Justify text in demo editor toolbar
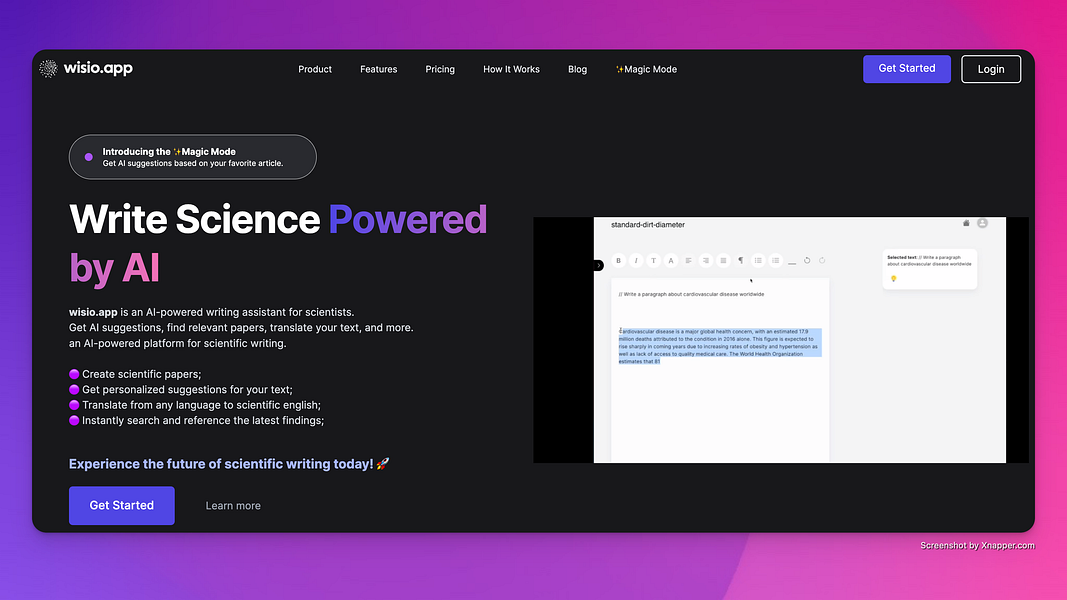 [723, 261]
